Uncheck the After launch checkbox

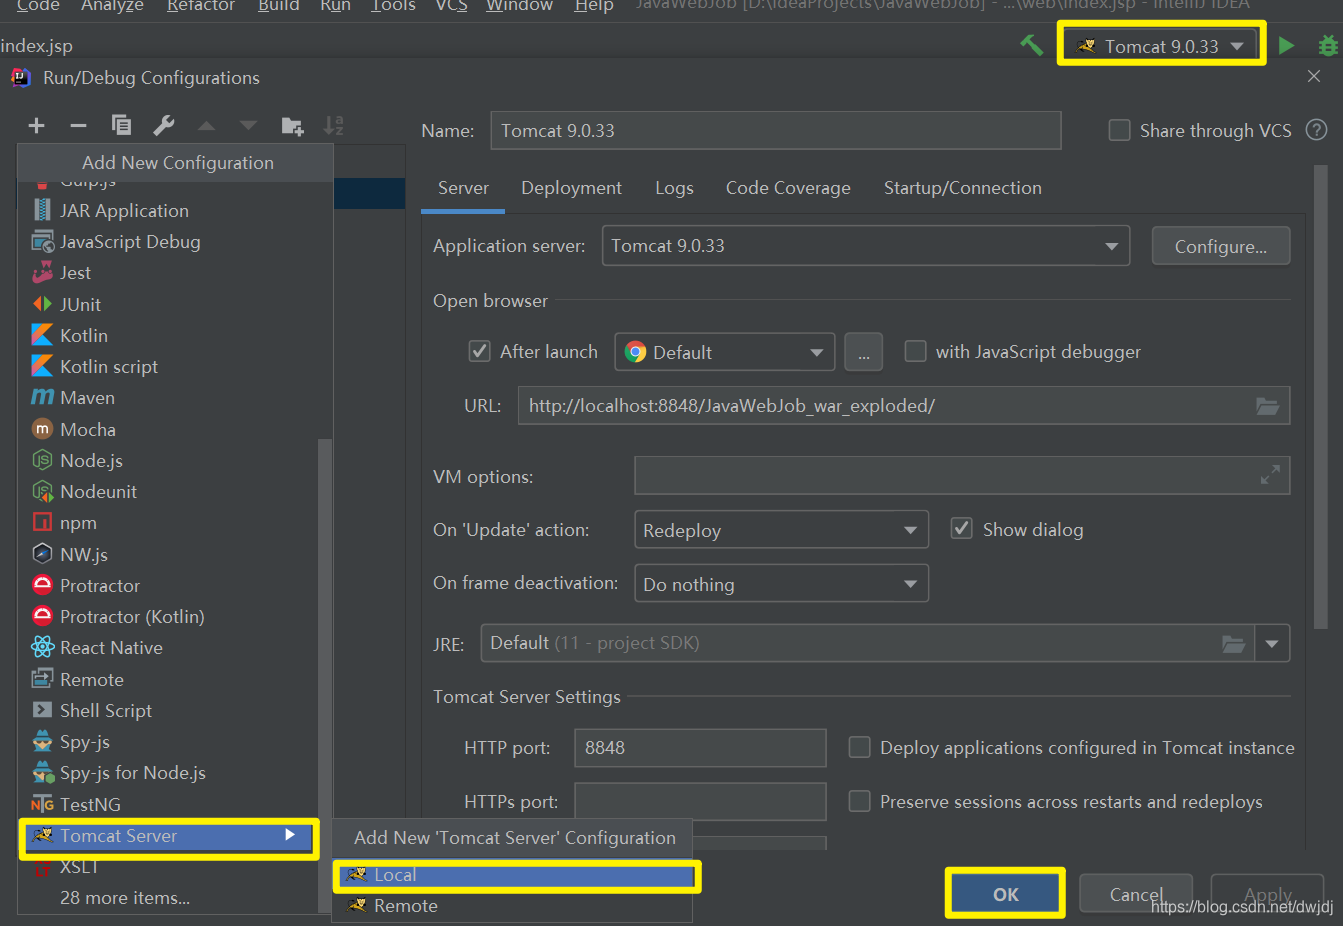[480, 351]
